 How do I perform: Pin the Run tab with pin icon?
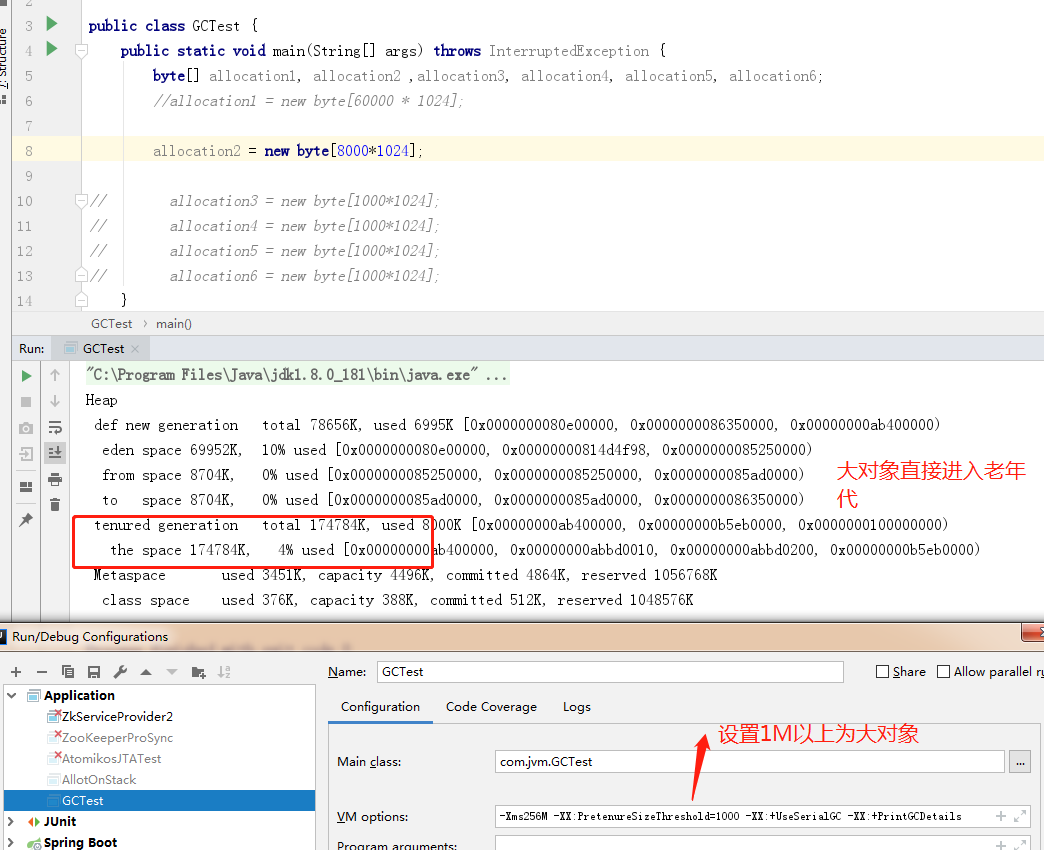click(26, 520)
